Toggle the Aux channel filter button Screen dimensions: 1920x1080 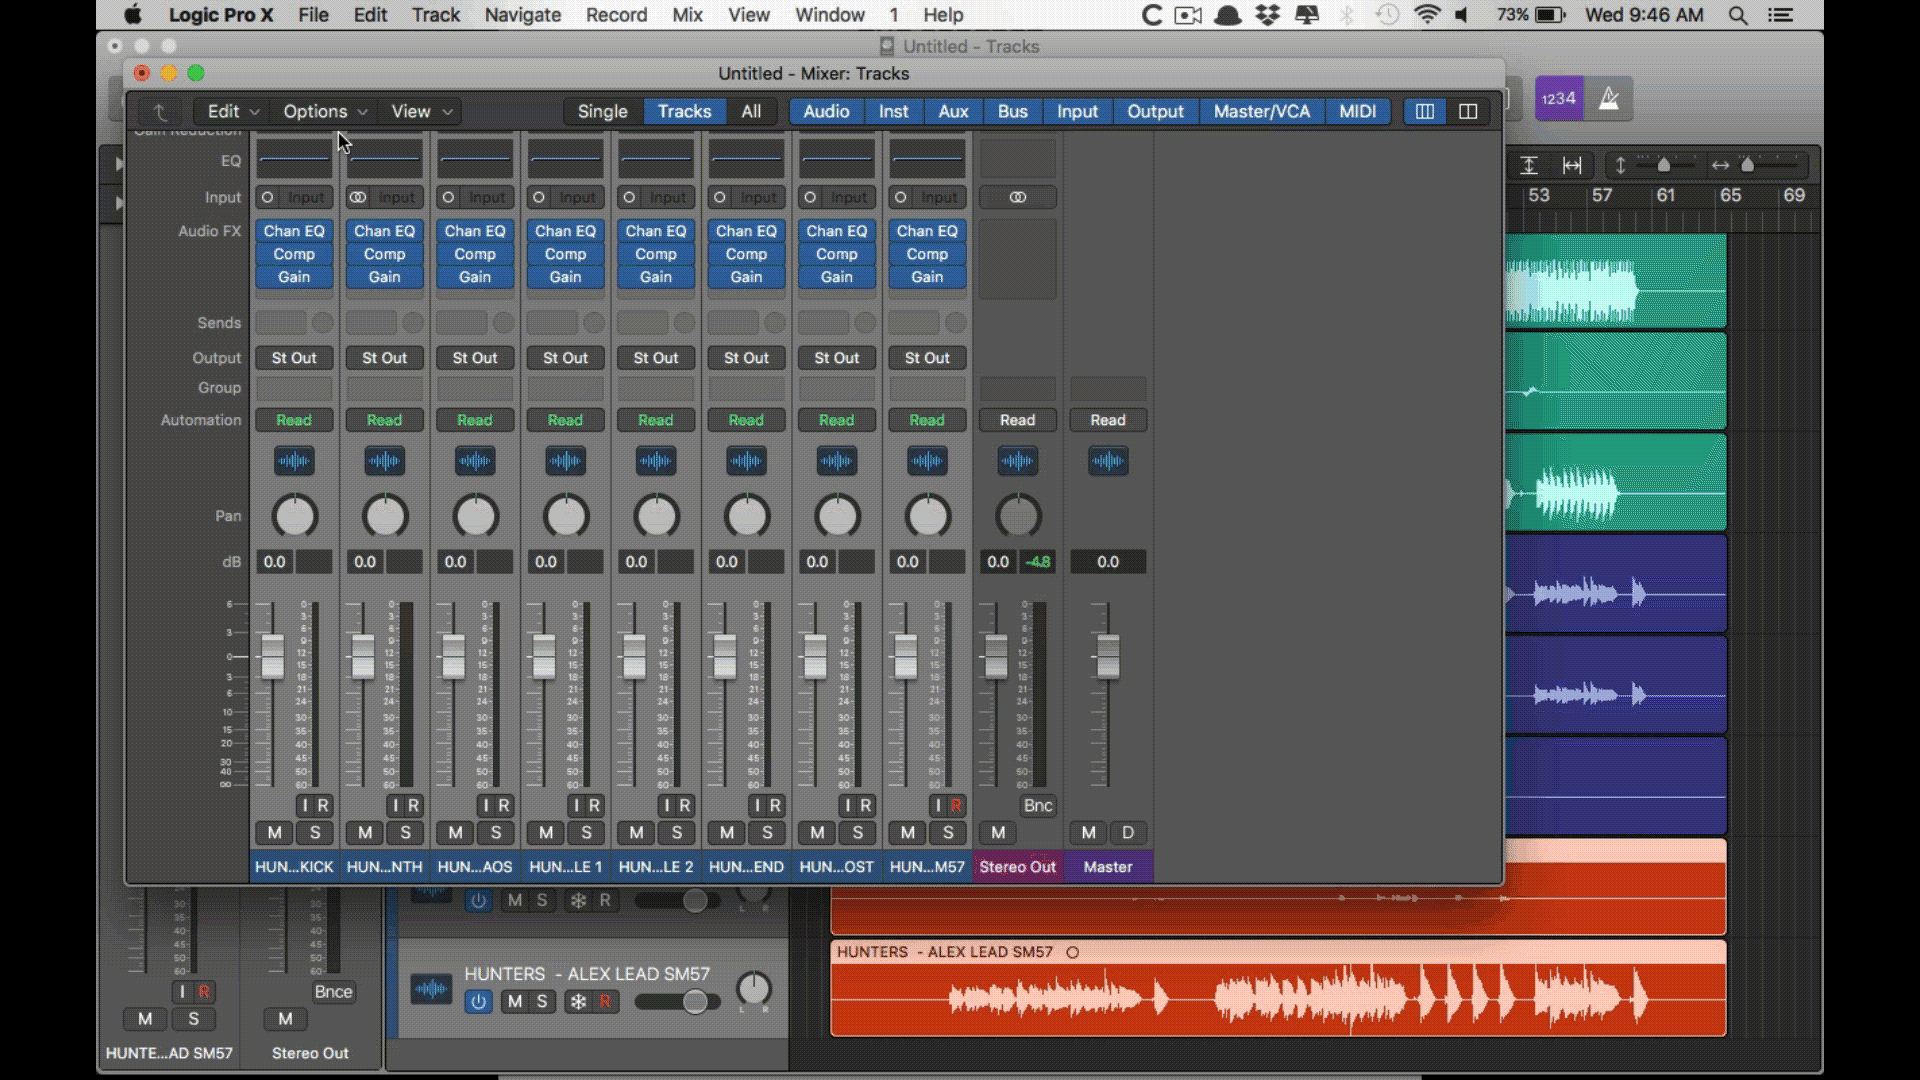(x=953, y=111)
